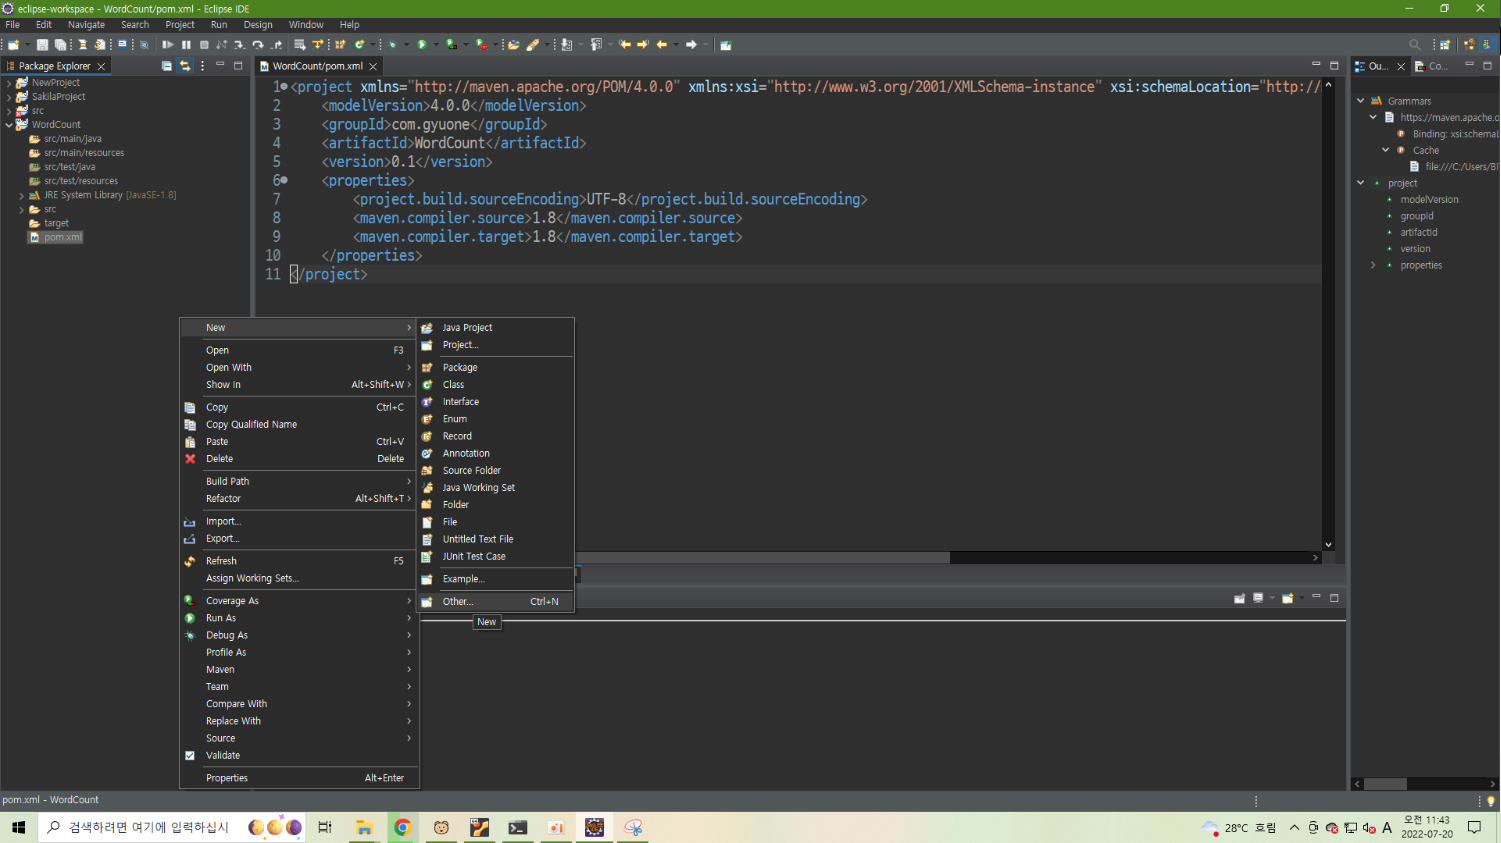Screen dimensions: 1501x843
Task: Click the Suspend debug icon in toolbar
Action: pos(186,45)
